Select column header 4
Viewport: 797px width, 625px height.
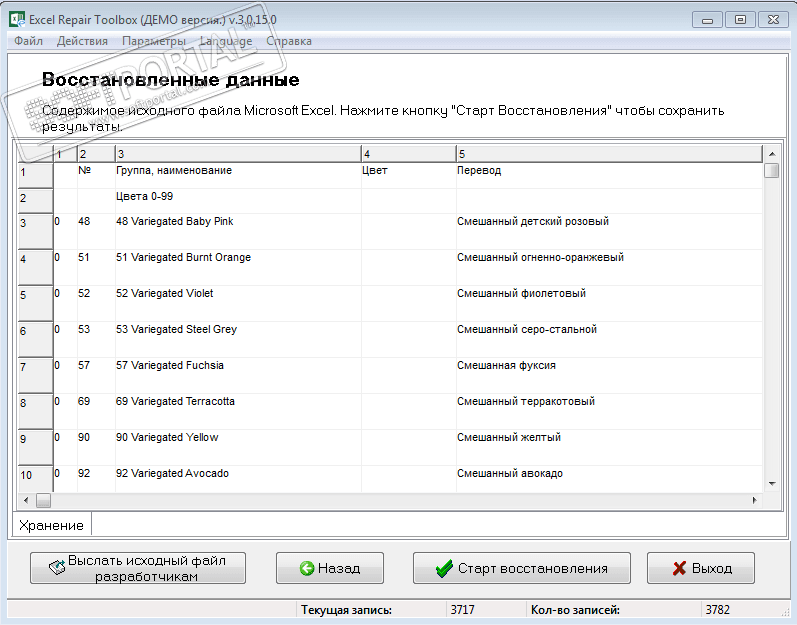click(409, 154)
